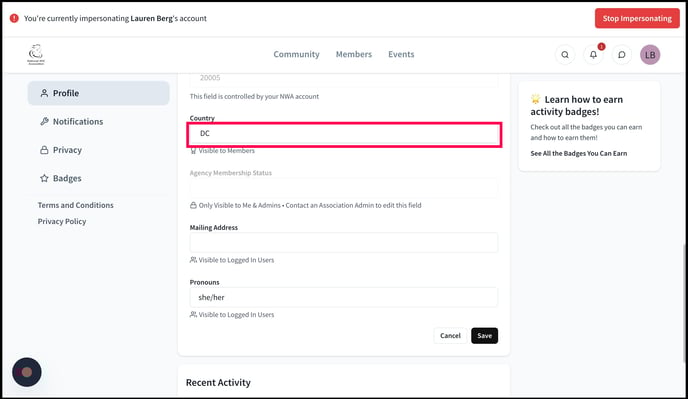Viewport: 688px width, 399px height.
Task: Click the Pronouns input field
Action: click(344, 297)
